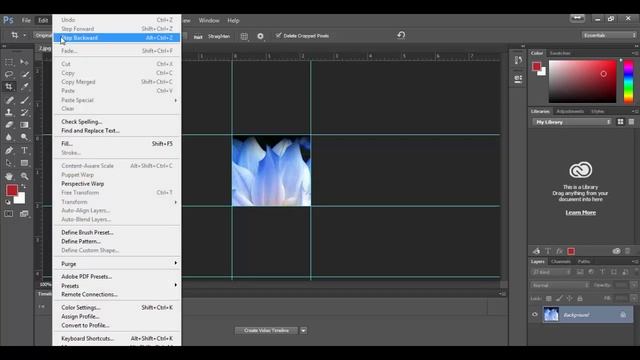The width and height of the screenshot is (640, 360).
Task: Open the File menu
Action: tap(26, 20)
